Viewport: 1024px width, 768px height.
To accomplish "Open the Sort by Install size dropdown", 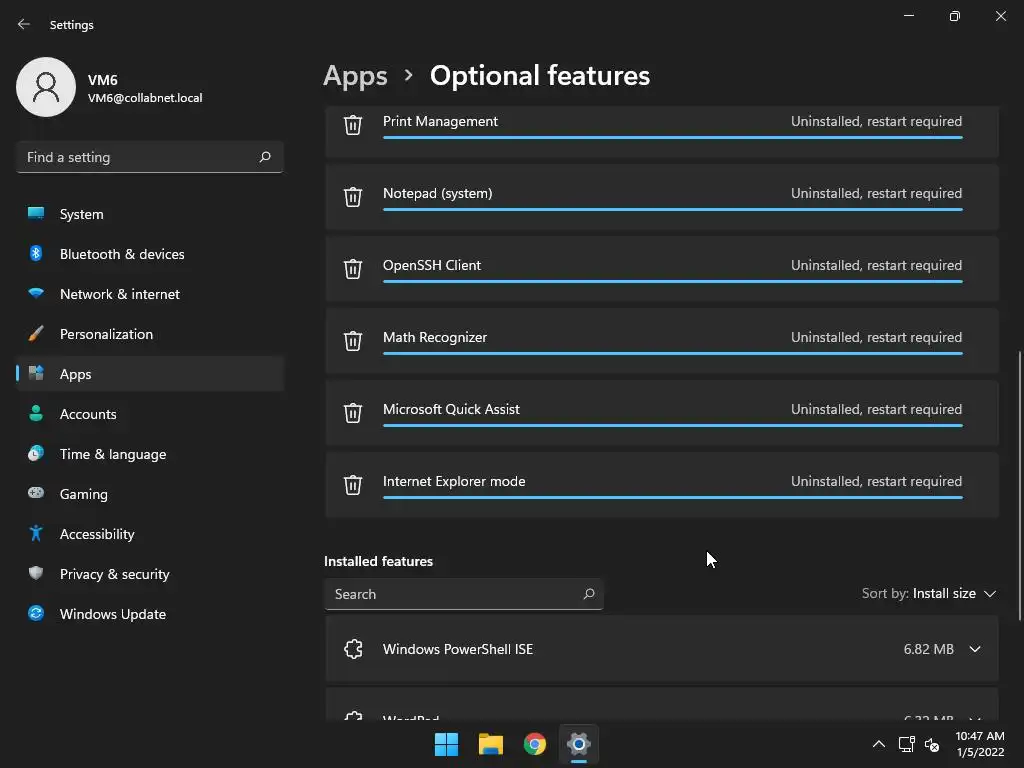I will (929, 594).
